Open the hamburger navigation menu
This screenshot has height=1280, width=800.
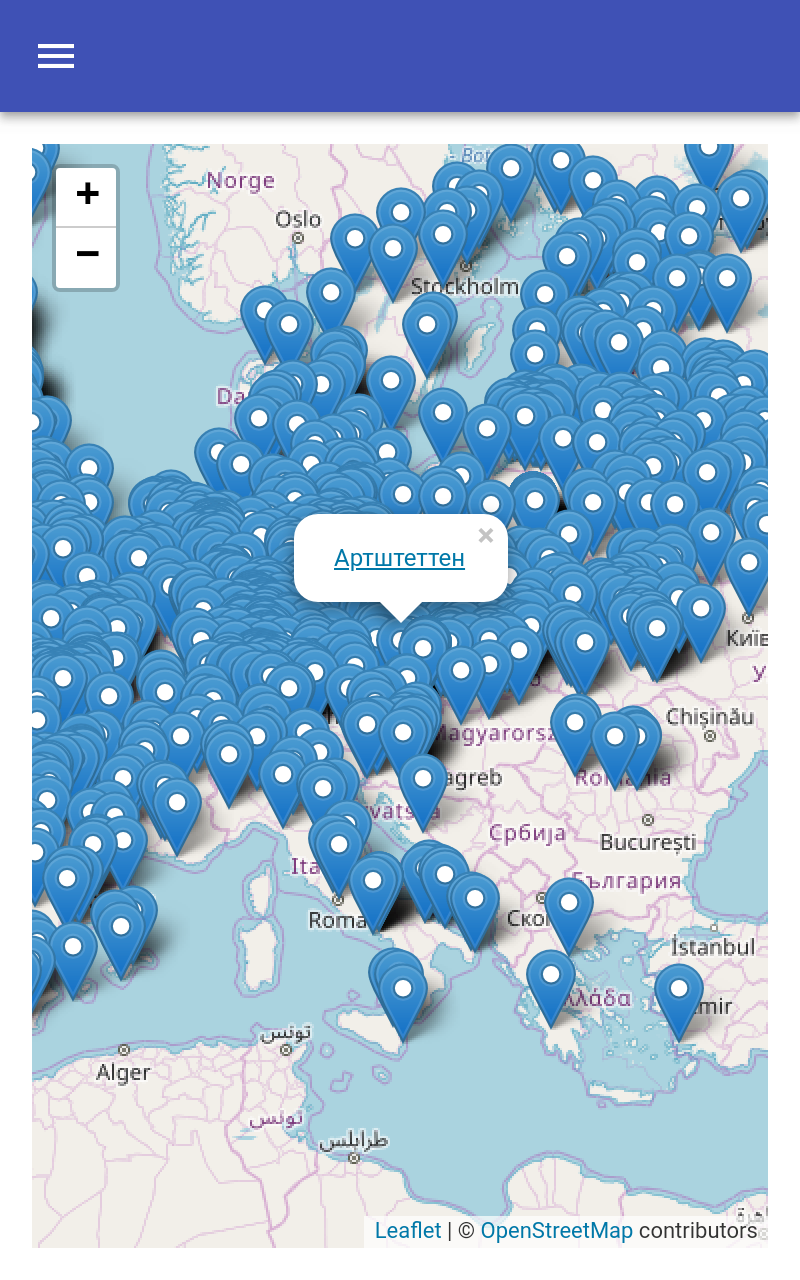pos(56,56)
